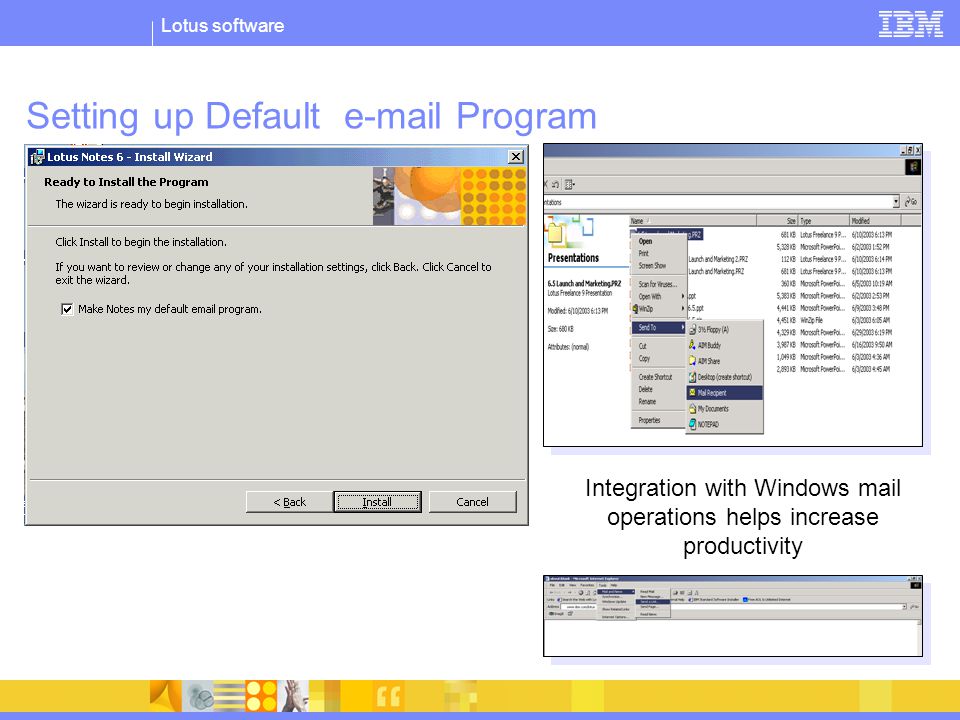This screenshot has width=960, height=720.
Task: Close the Lotus Notes 6 Install Wizard
Action: pos(516,157)
